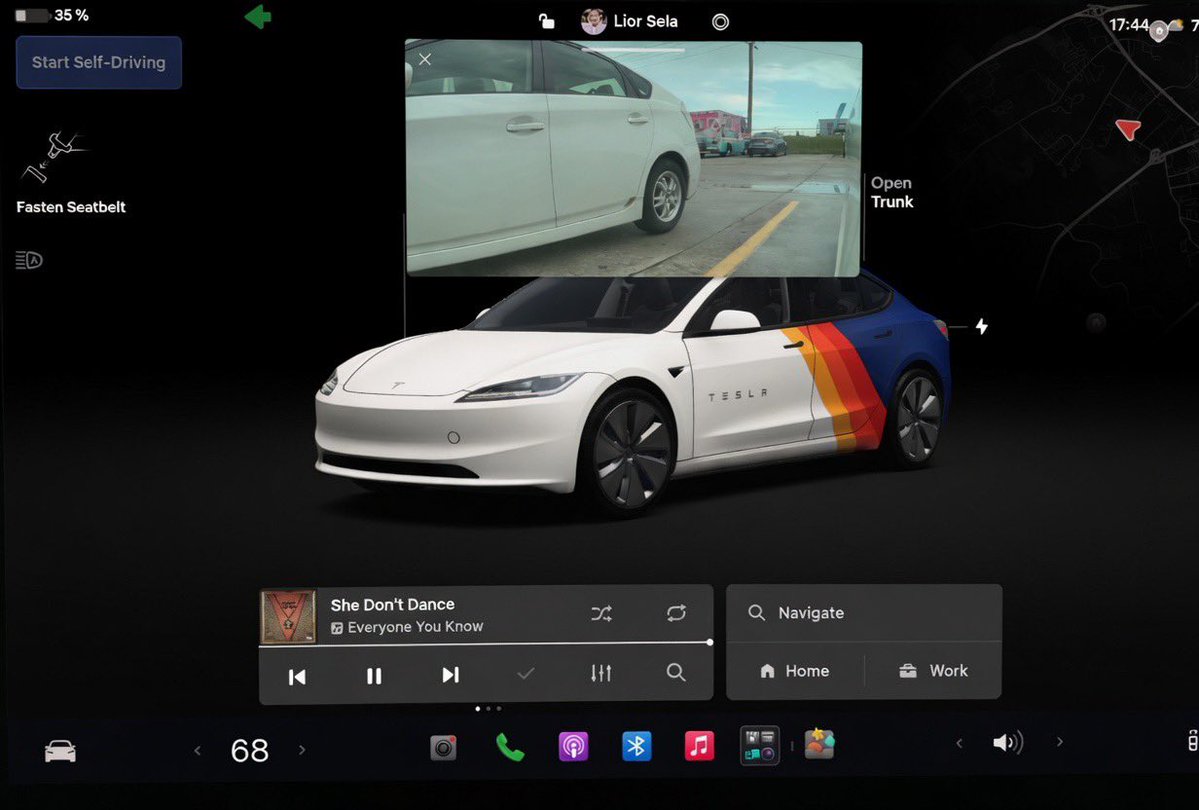The height and width of the screenshot is (810, 1199).
Task: Toggle repeat for the music player
Action: 676,613
